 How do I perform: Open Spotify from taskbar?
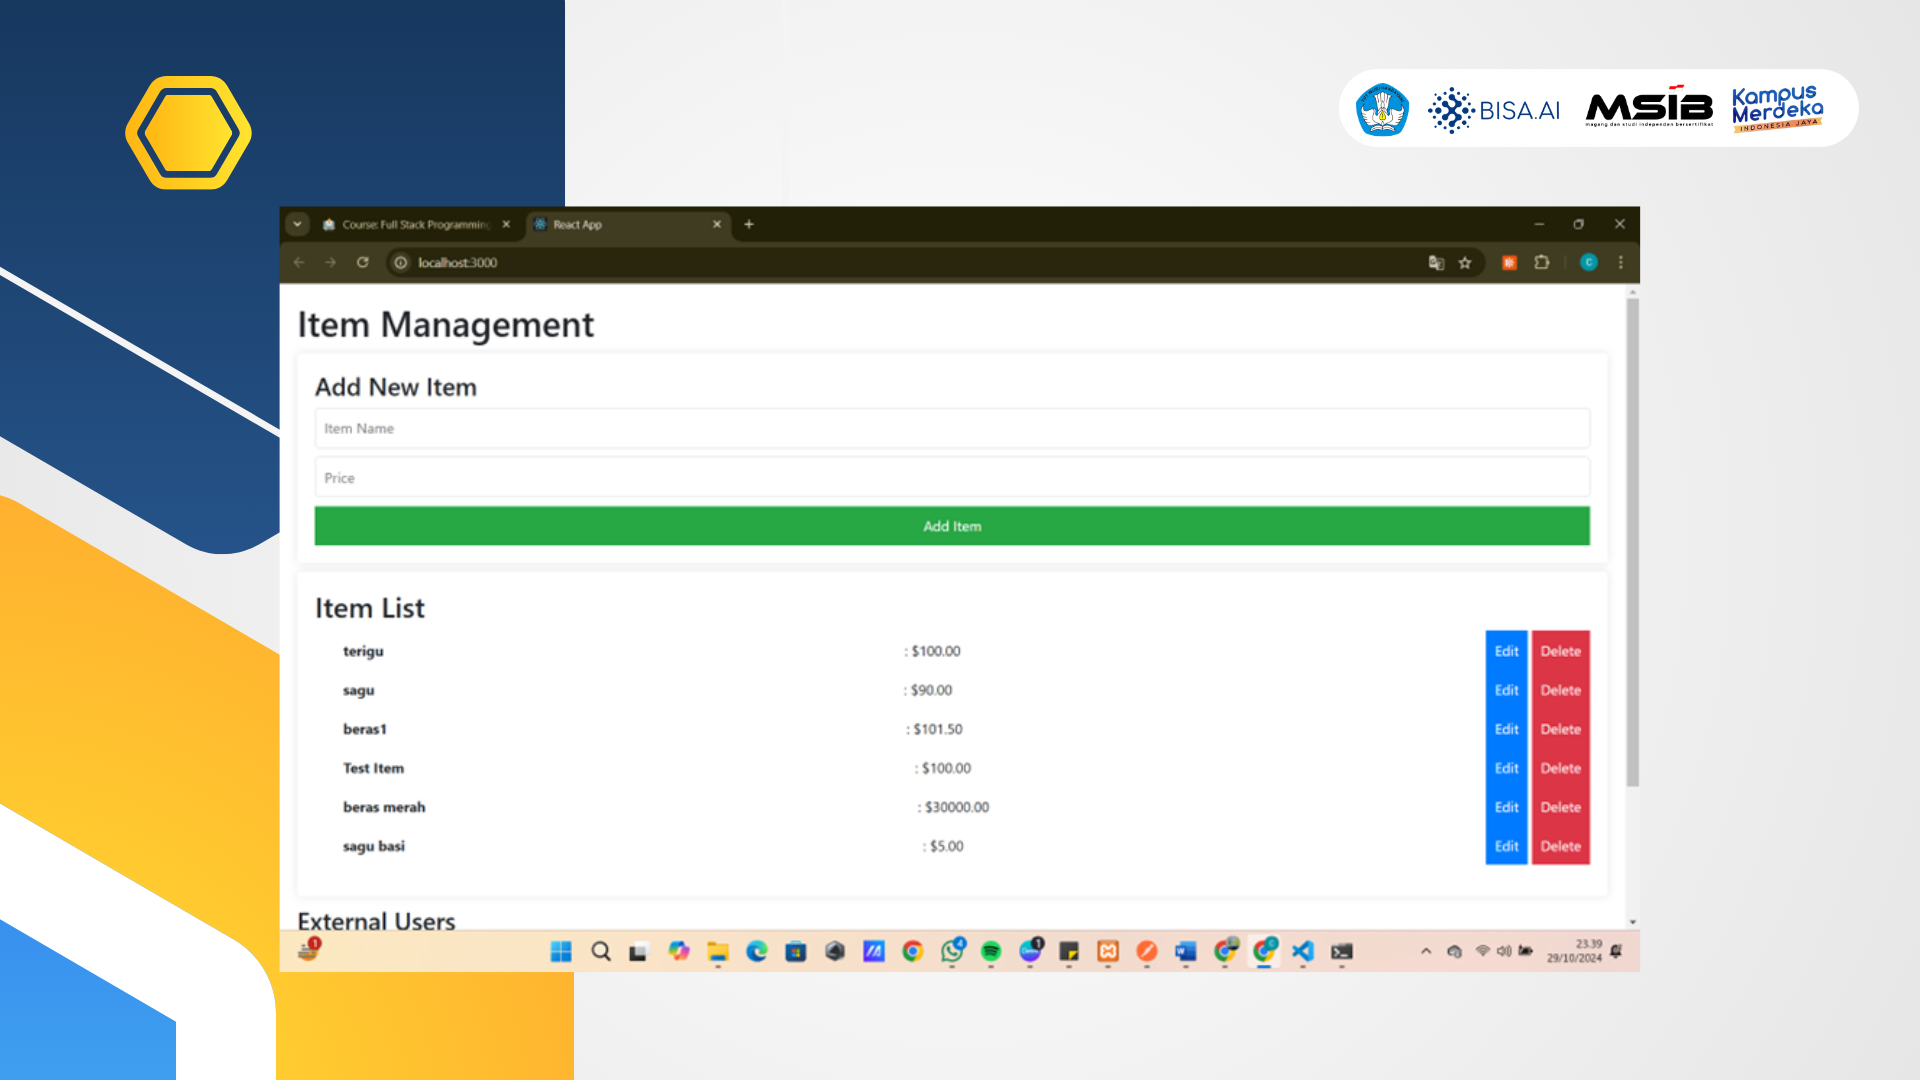point(991,951)
